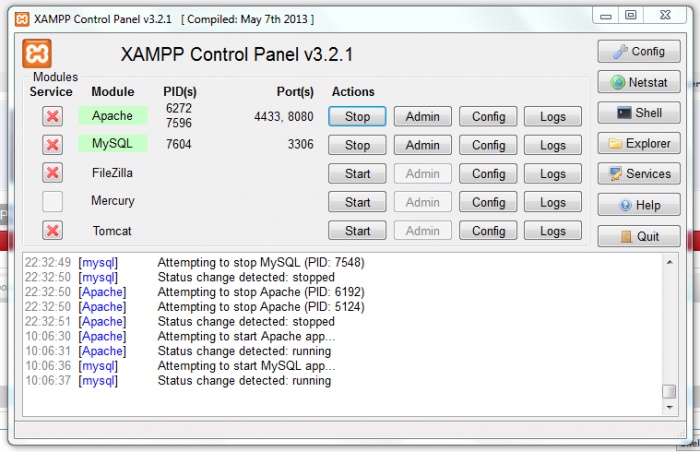The width and height of the screenshot is (700, 452).
Task: Click MySQL port 3306 text
Action: (300, 144)
